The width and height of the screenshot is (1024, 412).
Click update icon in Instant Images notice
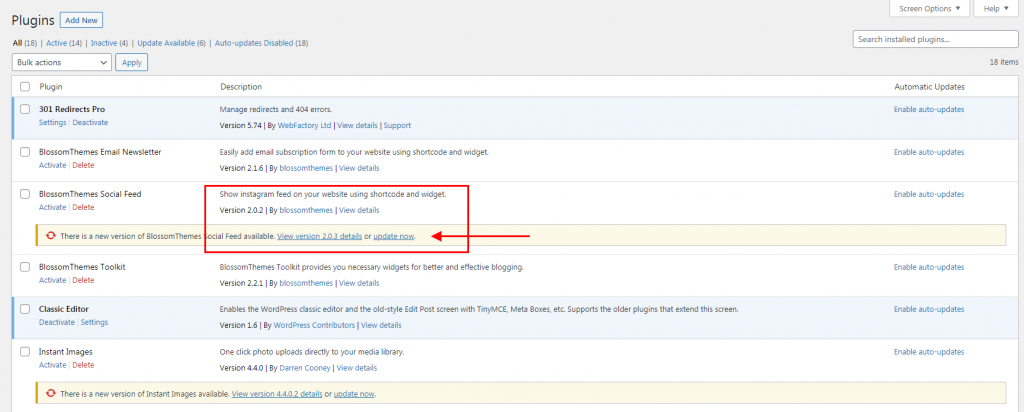pyautogui.click(x=50, y=395)
